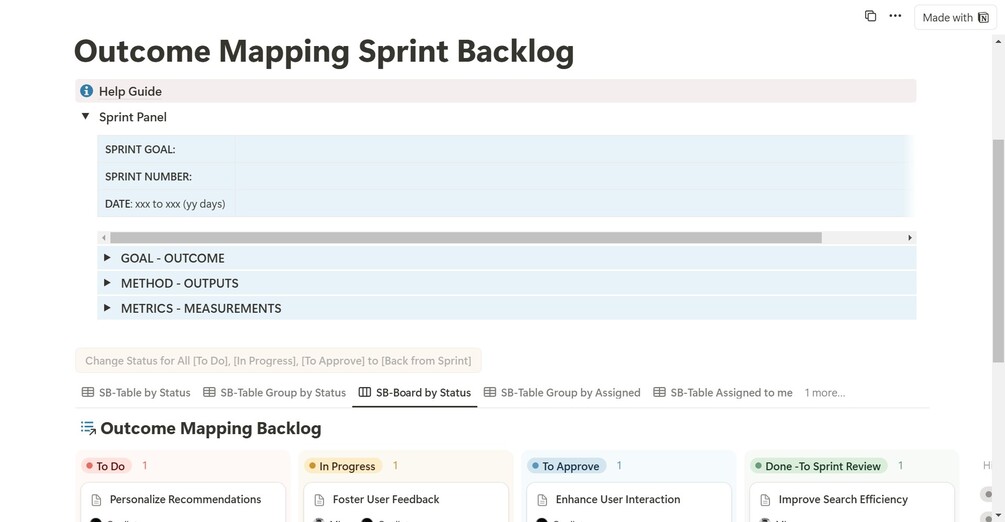This screenshot has width=1005, height=522.
Task: Click the Change Status for All button
Action: (x=278, y=361)
